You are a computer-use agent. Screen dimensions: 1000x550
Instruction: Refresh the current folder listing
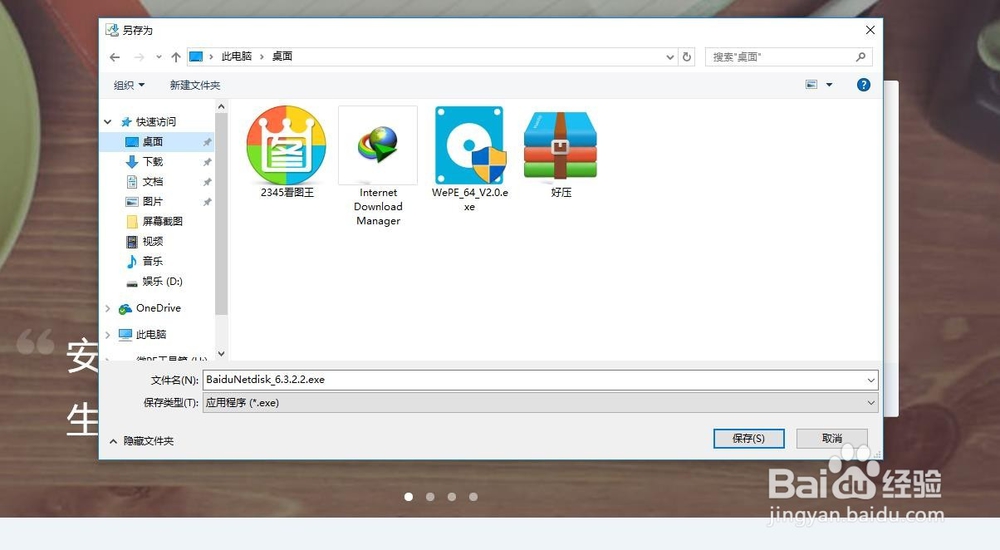tap(687, 57)
